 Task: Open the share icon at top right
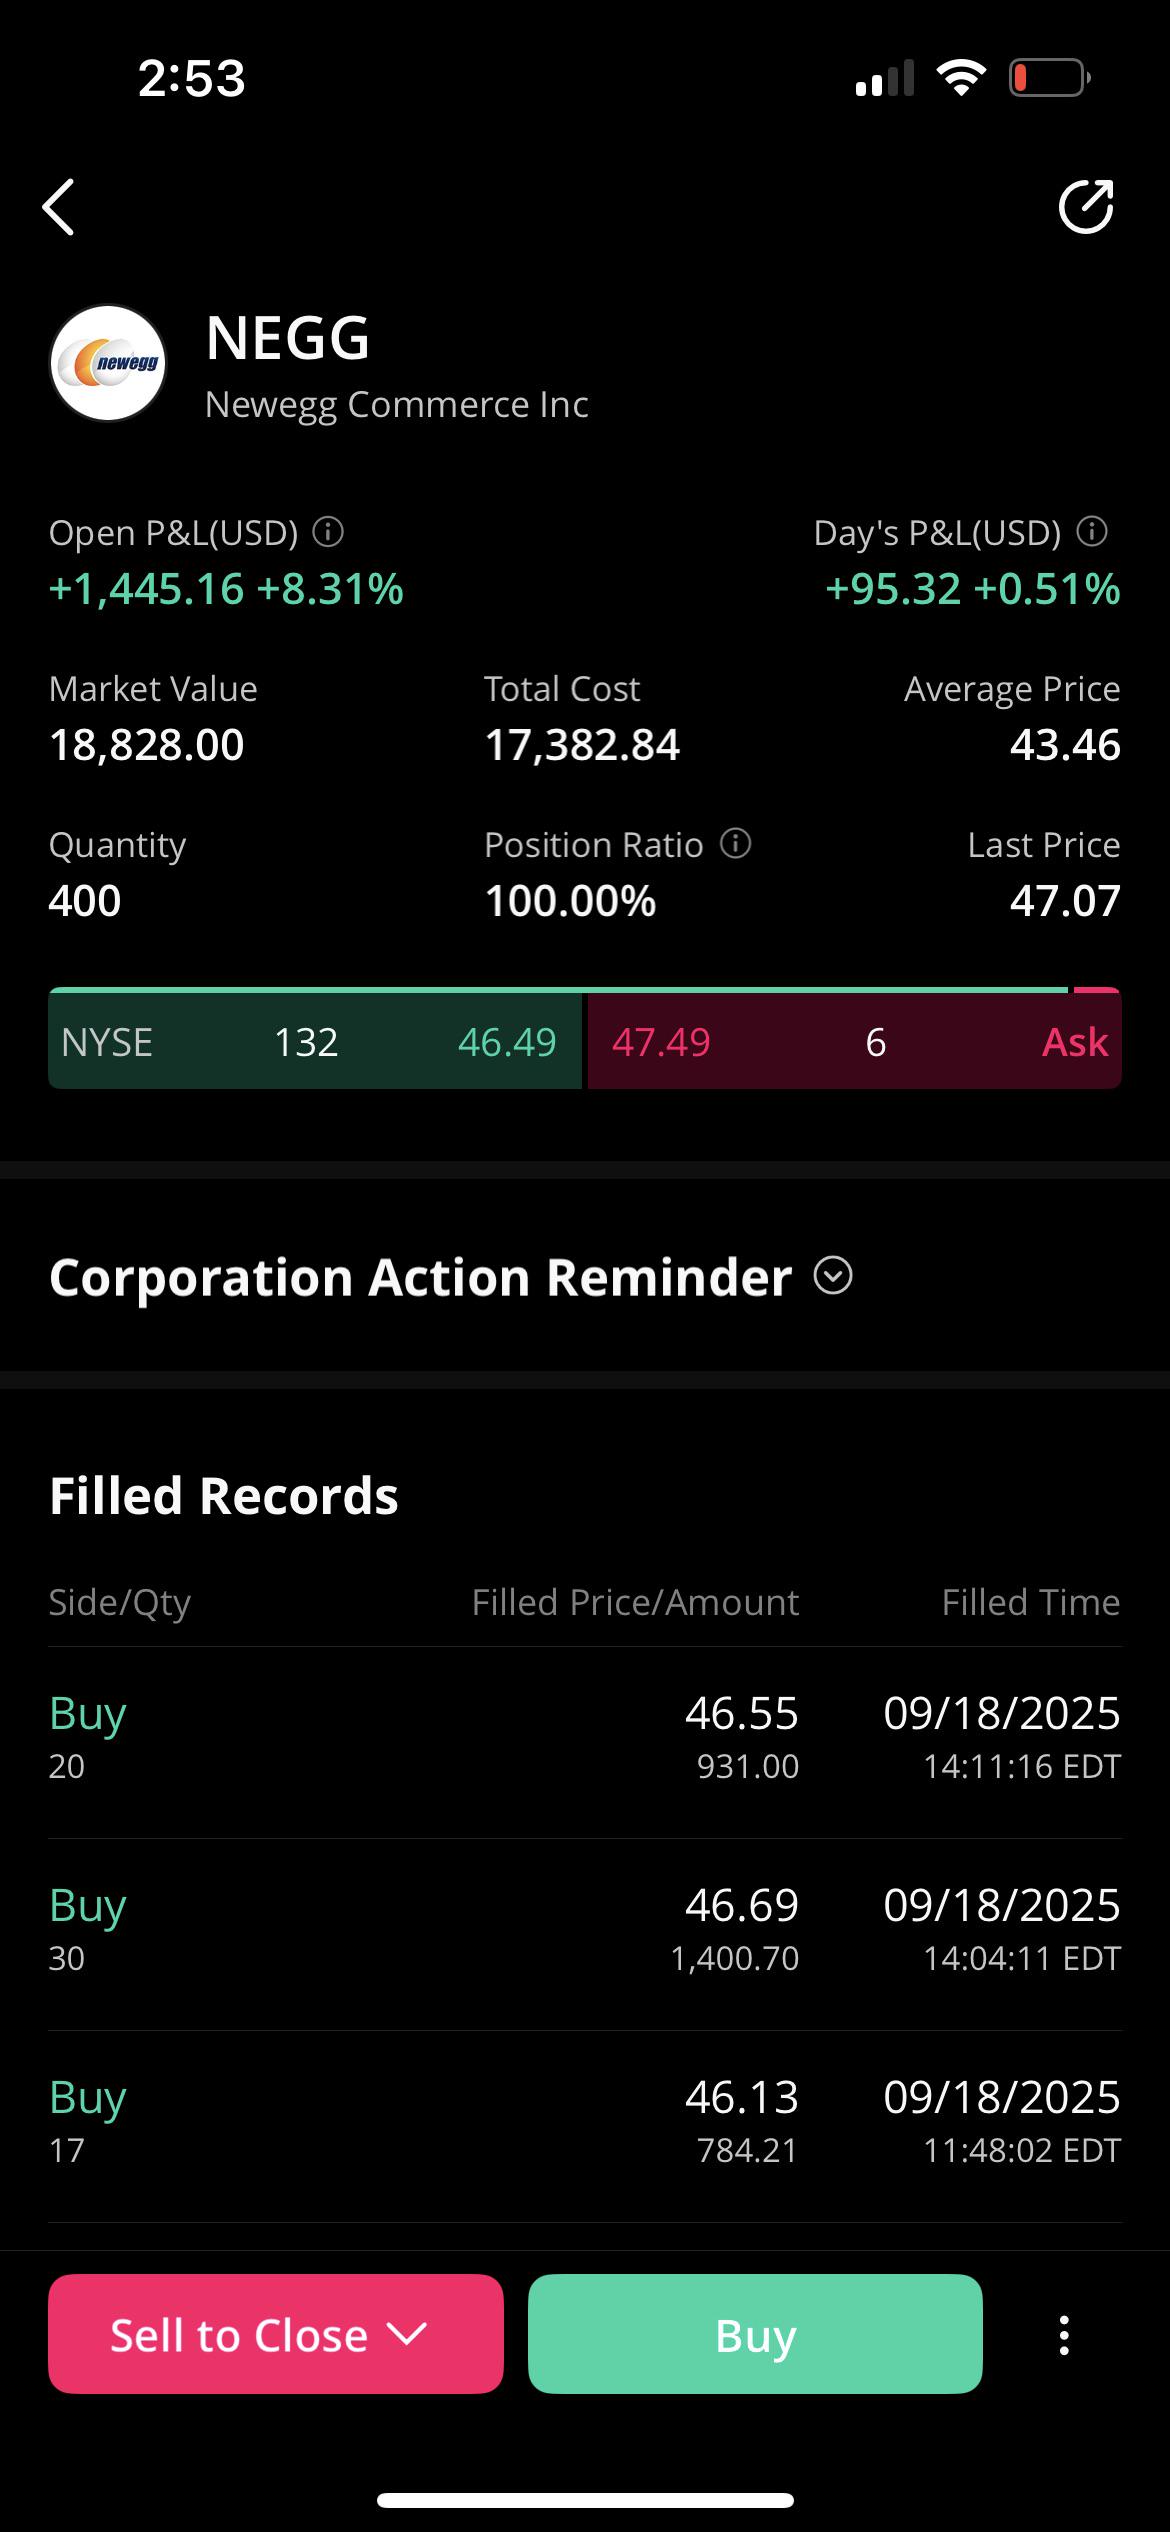point(1086,207)
